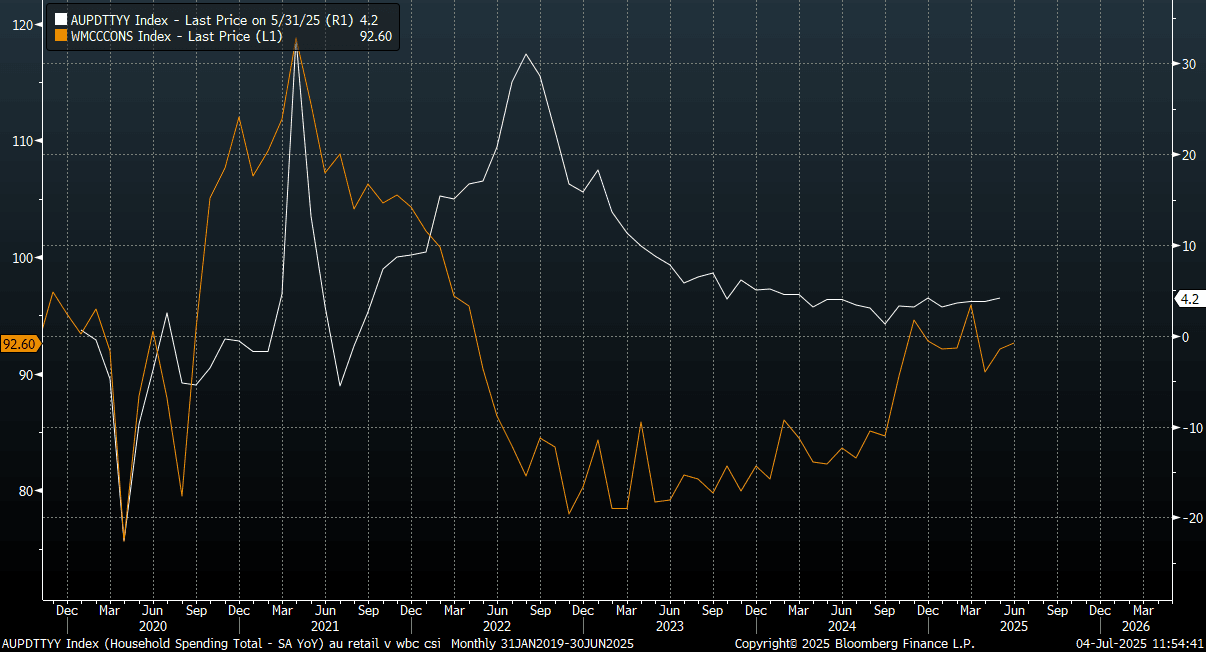Click the 4.2 right axis value tag
Screen dimensions: 1206x652
coord(1189,299)
